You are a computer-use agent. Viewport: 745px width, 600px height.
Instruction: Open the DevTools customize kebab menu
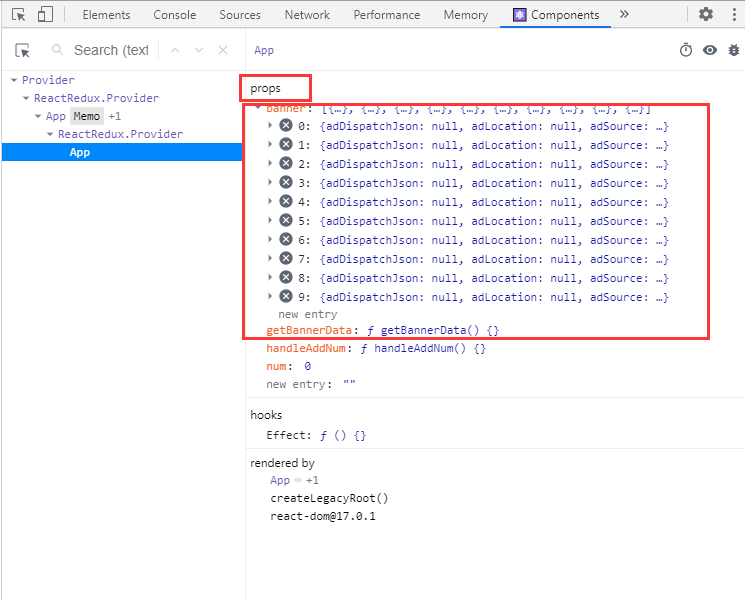[x=734, y=15]
